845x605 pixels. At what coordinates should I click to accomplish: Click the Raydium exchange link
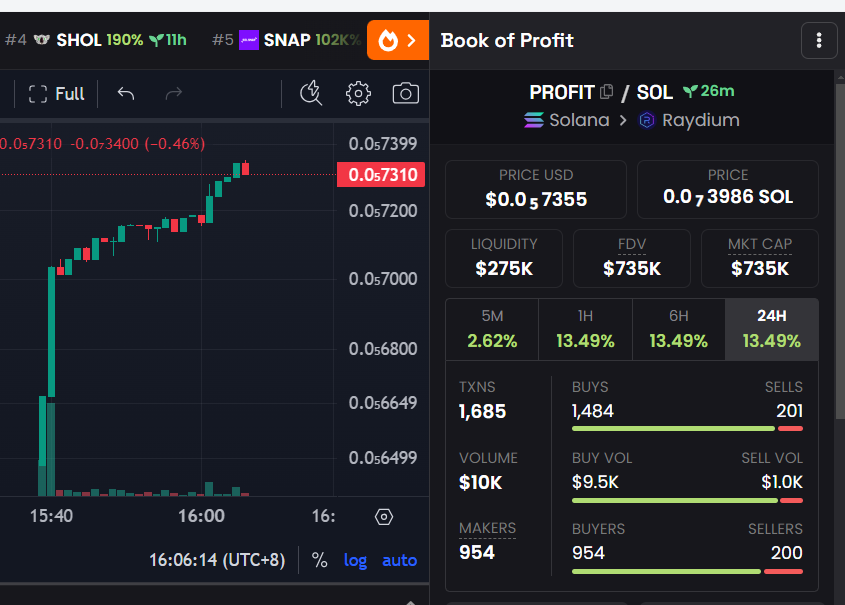click(x=689, y=120)
